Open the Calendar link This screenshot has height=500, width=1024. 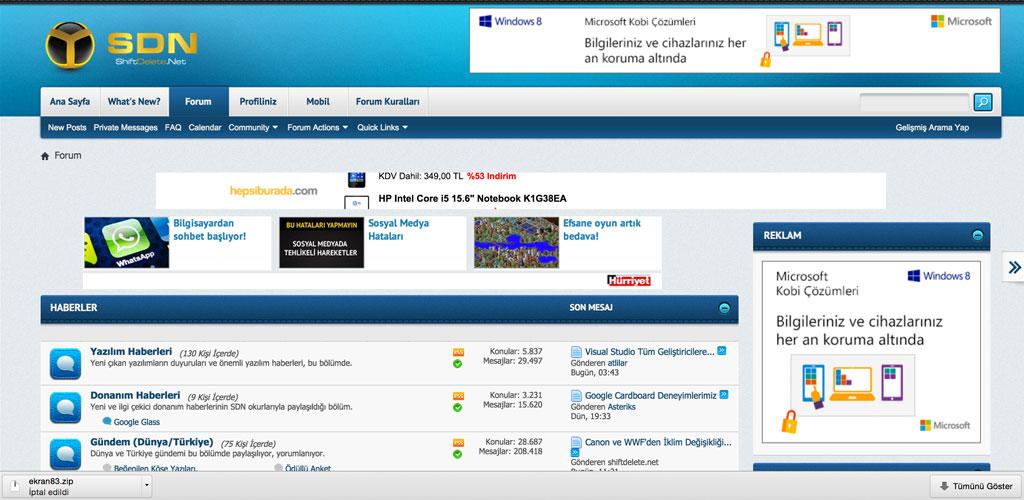205,128
